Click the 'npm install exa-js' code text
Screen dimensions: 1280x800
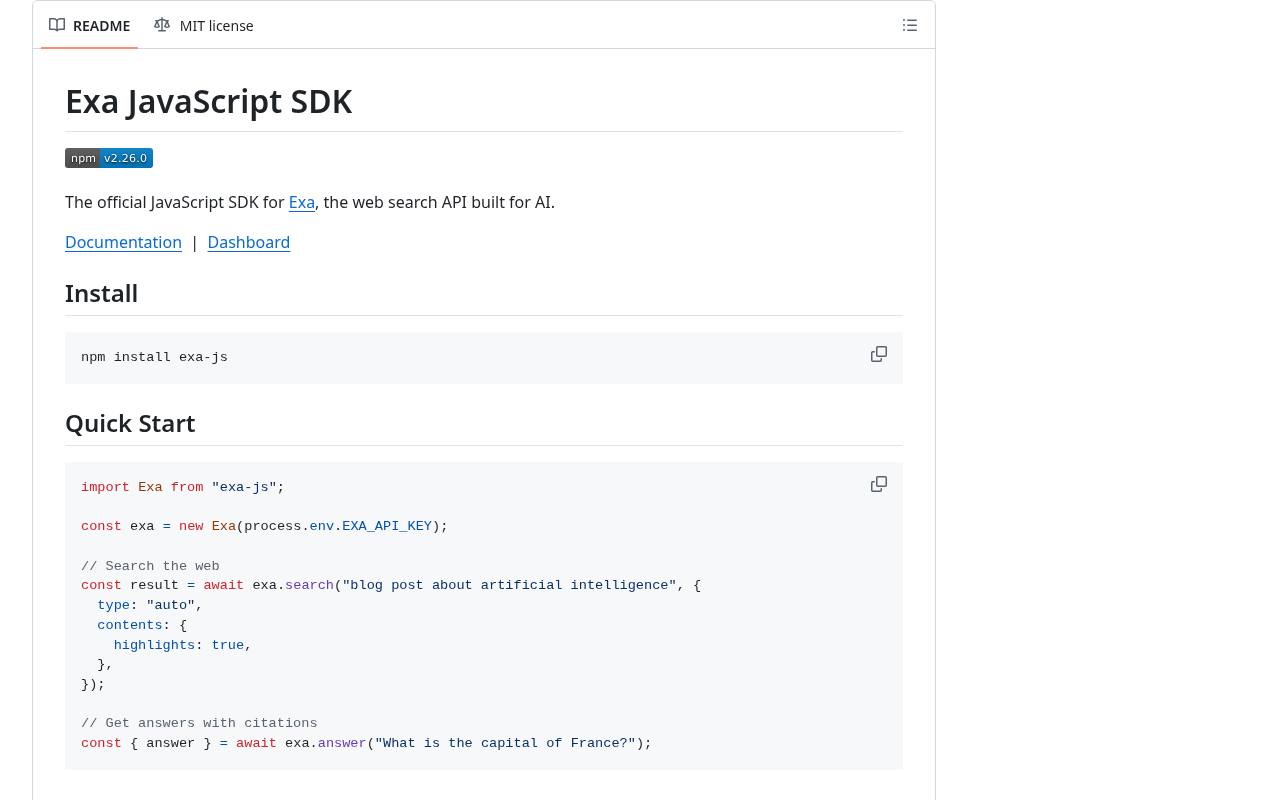point(154,357)
